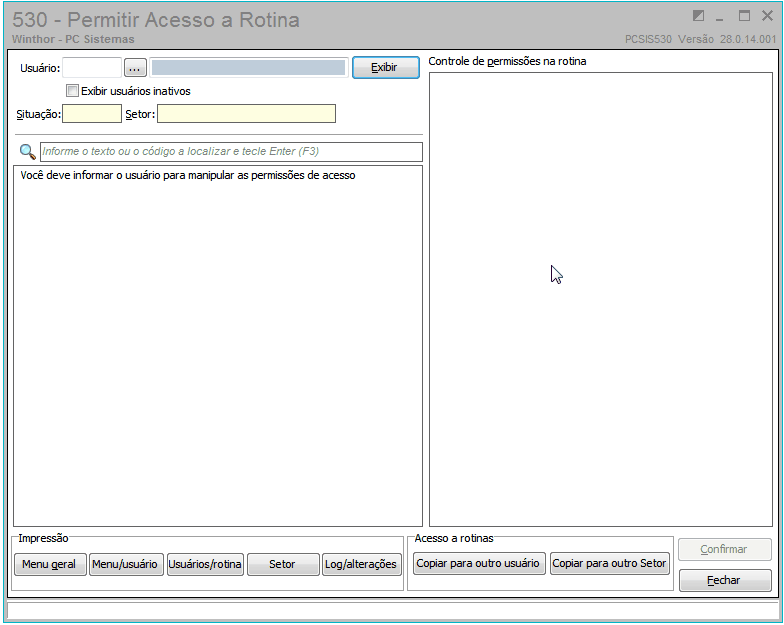Minimize the 530 routine window
This screenshot has width=784, height=625.
[x=720, y=18]
